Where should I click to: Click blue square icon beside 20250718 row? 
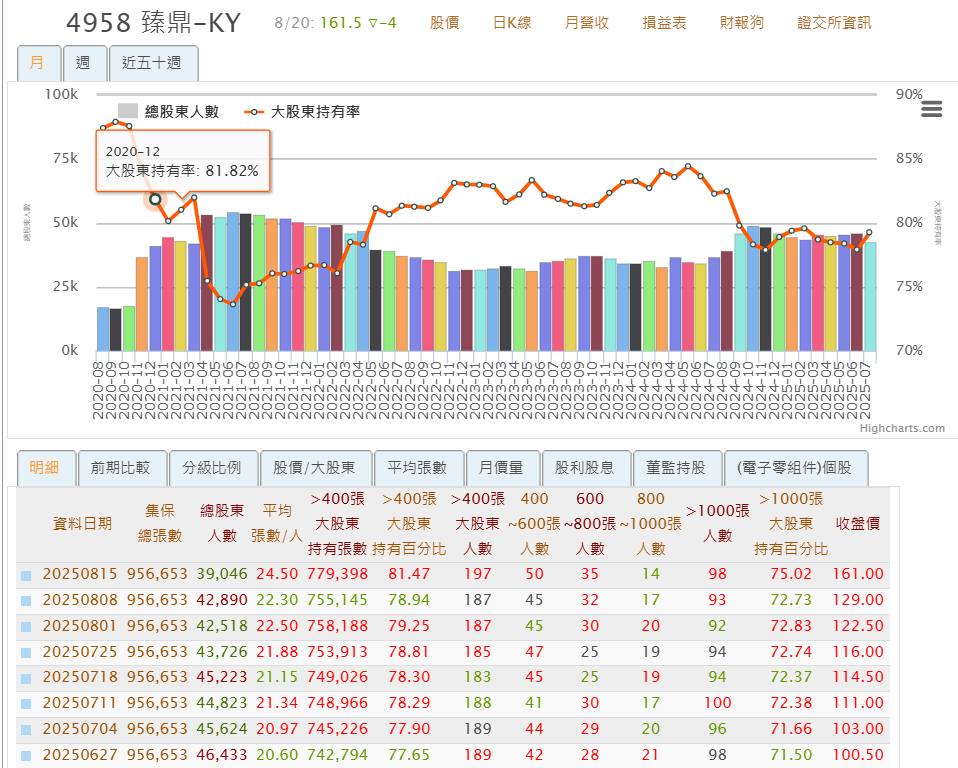[26, 679]
